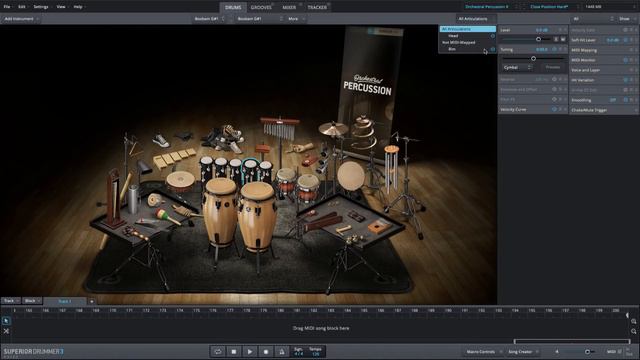Open the File menu
Viewport: 640px width, 360px height.
tap(7, 7)
